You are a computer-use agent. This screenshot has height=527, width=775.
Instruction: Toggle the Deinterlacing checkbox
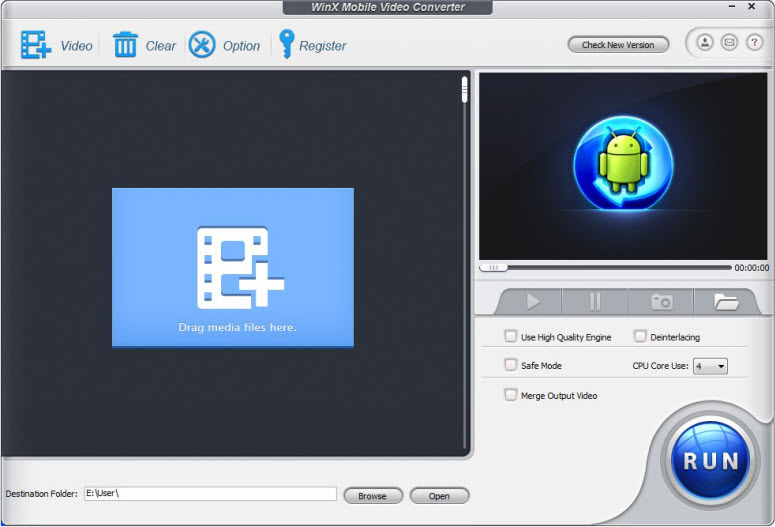(640, 337)
